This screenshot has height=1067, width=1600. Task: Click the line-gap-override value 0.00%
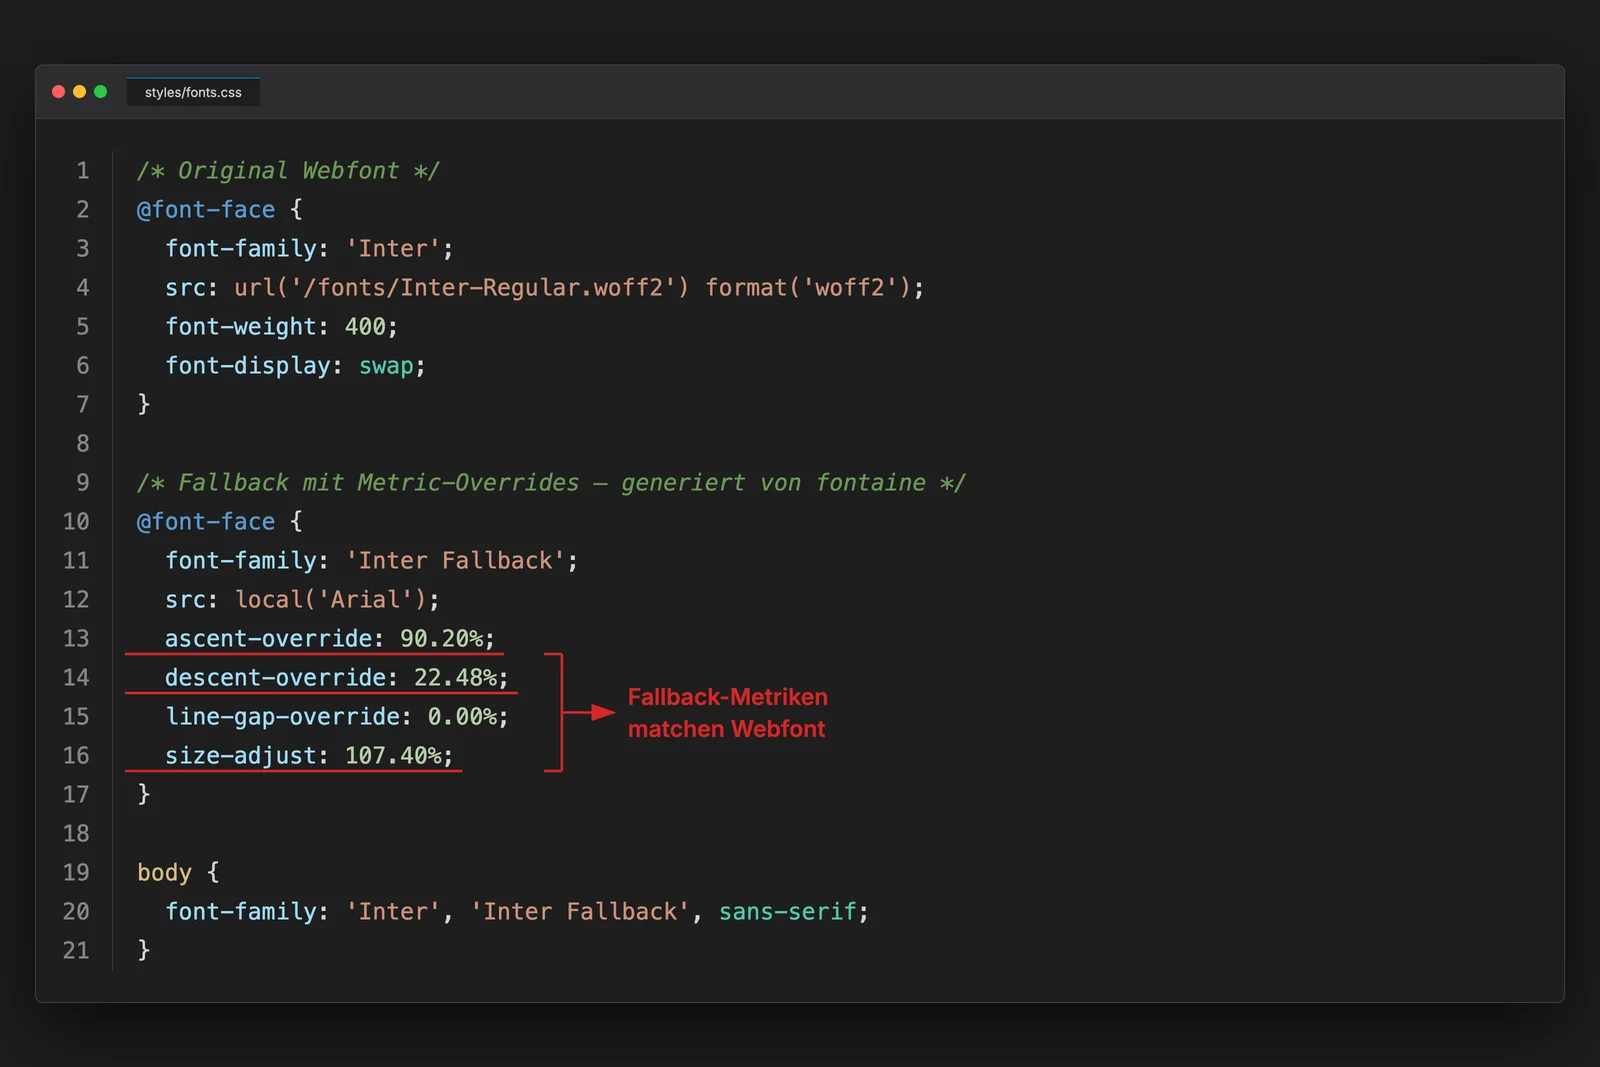point(462,717)
